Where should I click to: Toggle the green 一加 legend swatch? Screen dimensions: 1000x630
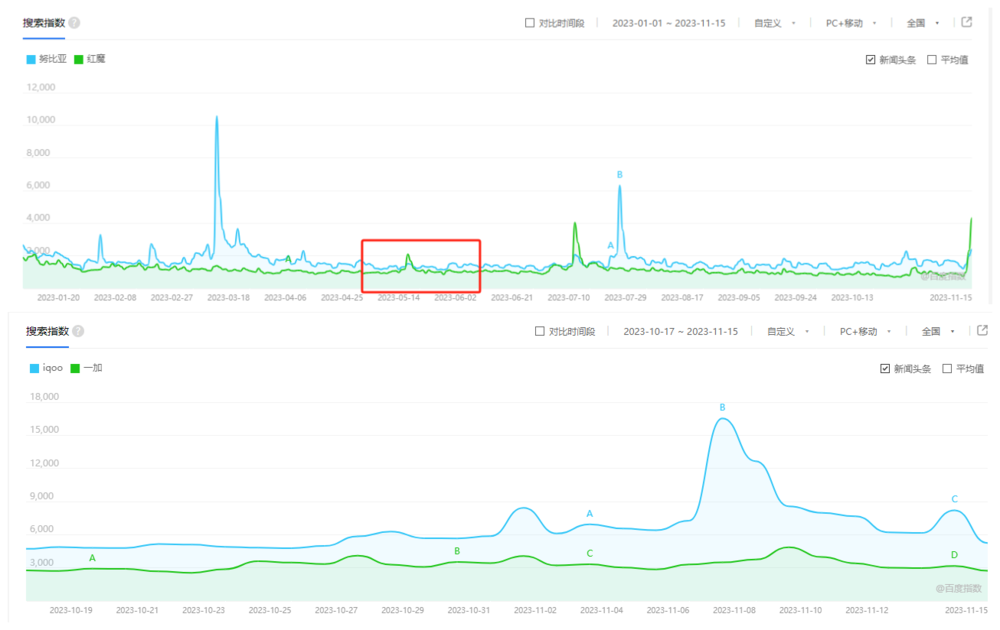[75, 369]
